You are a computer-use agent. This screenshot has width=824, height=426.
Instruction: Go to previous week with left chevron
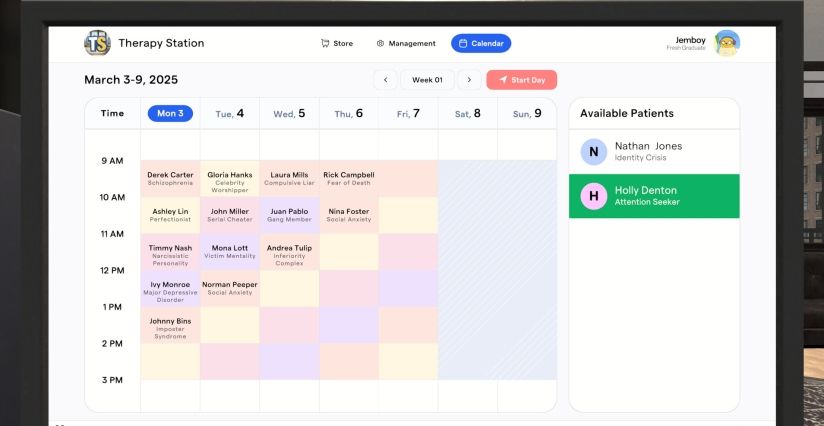point(385,80)
